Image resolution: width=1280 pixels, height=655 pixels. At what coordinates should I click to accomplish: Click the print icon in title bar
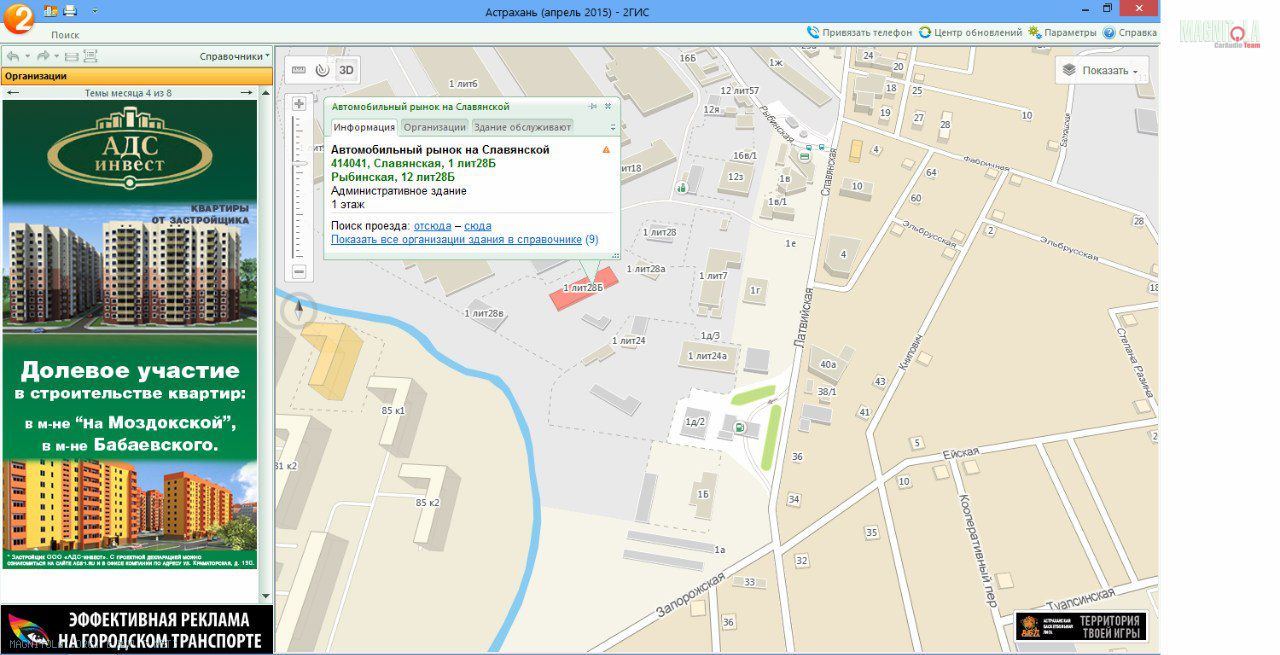[x=70, y=10]
